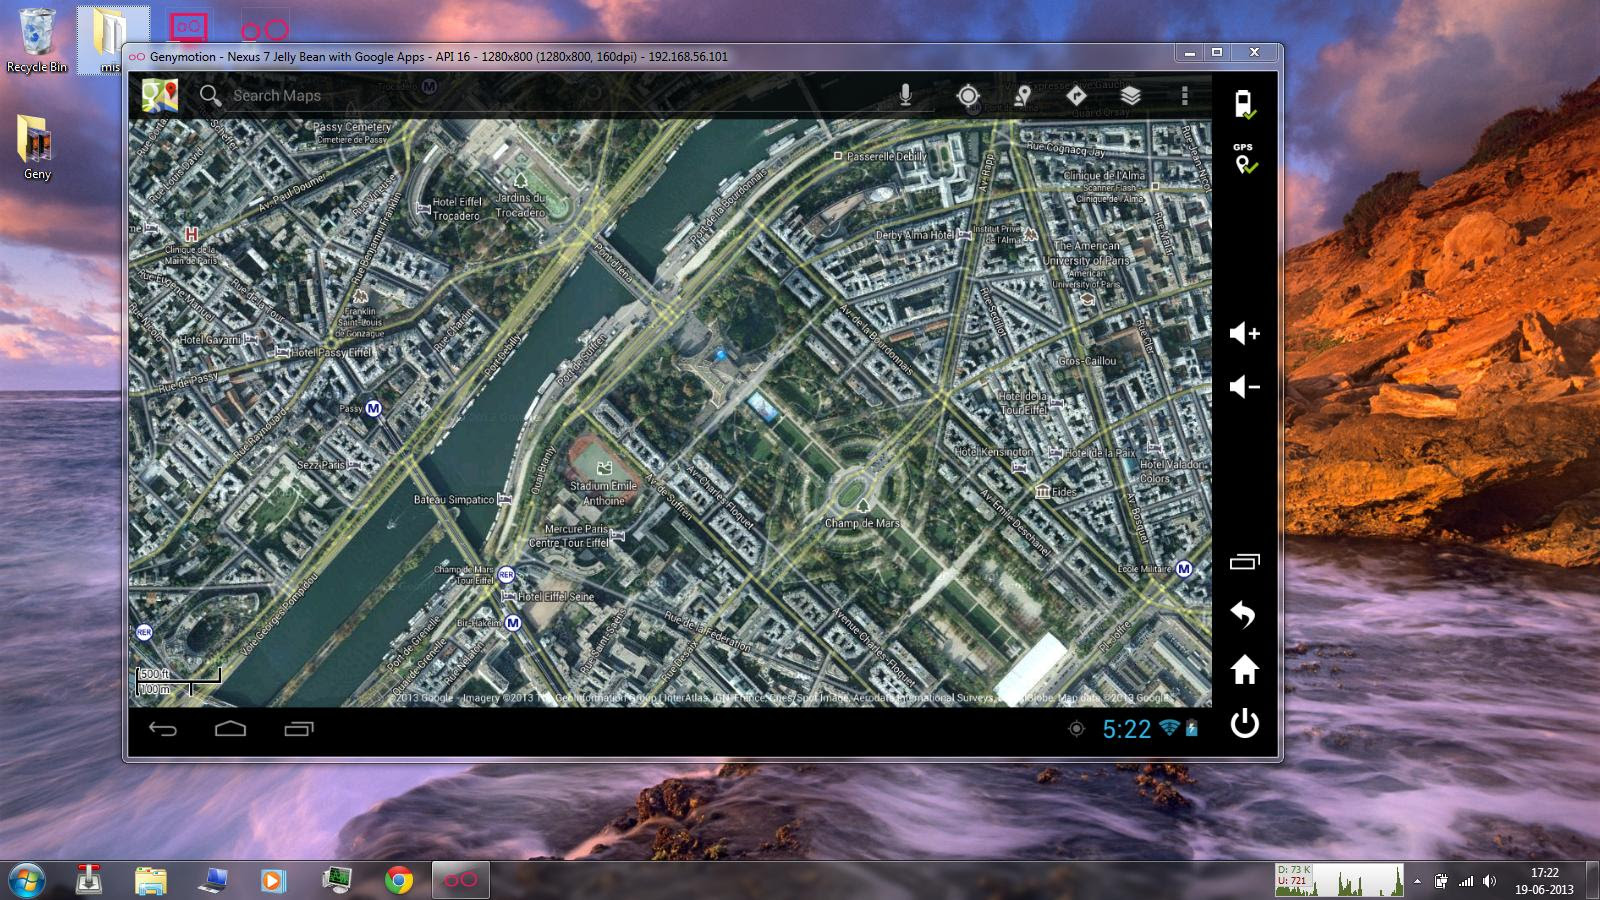Screen dimensions: 1600x900
Task: Show hidden system tray icons
Action: coord(1416,881)
